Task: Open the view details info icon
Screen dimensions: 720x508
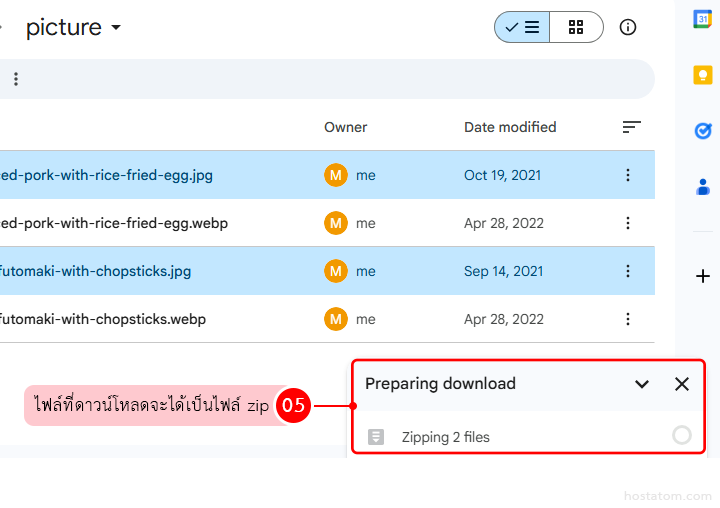Action: (628, 28)
